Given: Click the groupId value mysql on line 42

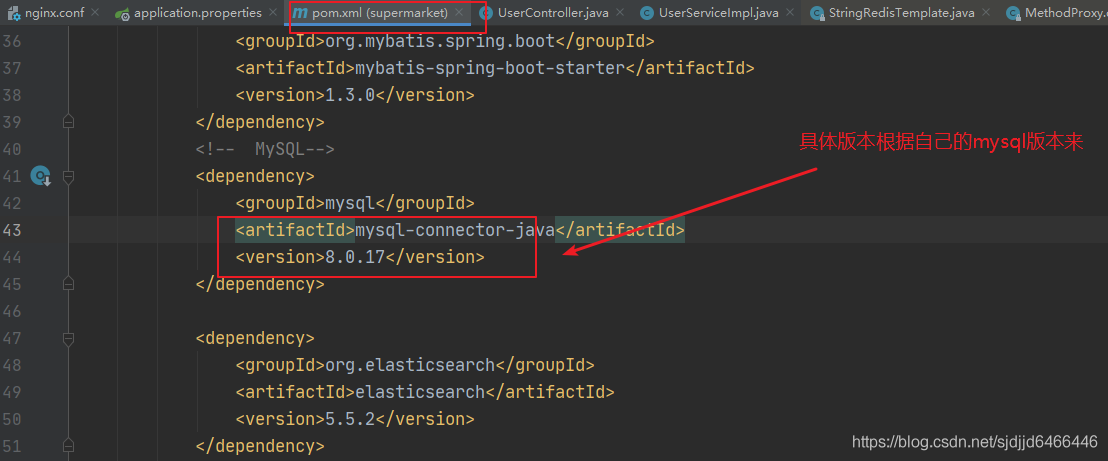Looking at the screenshot, I should click(350, 204).
